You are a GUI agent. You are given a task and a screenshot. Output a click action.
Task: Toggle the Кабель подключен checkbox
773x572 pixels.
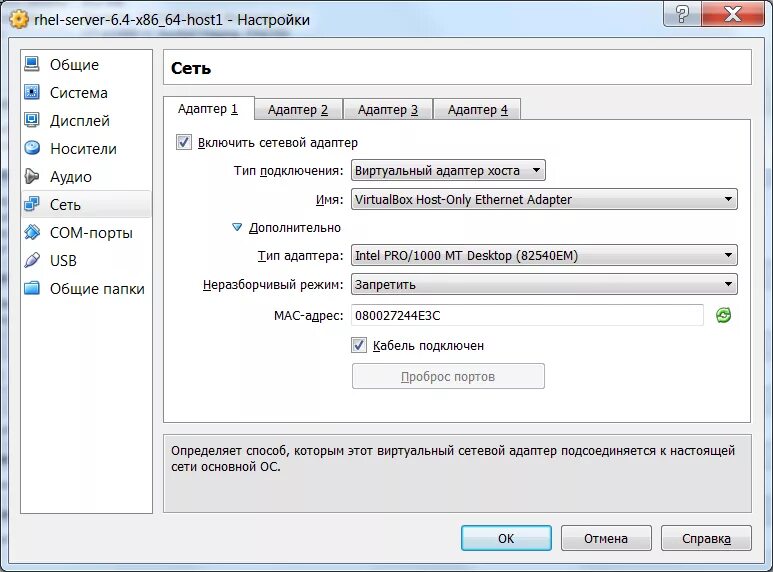359,345
